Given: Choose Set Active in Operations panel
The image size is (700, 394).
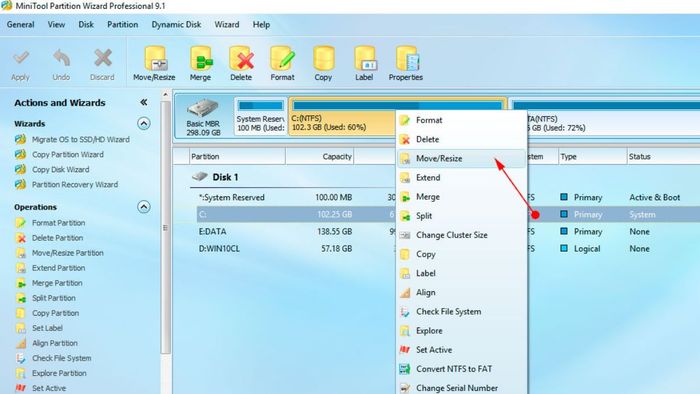Looking at the screenshot, I should [41, 388].
